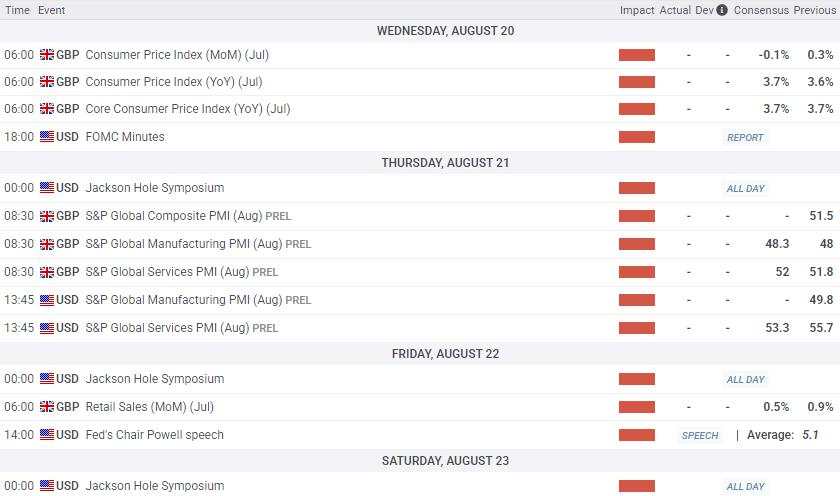Open the FOMC Minutes REPORT tag
Viewport: 840px width, 496px height.
(x=745, y=138)
